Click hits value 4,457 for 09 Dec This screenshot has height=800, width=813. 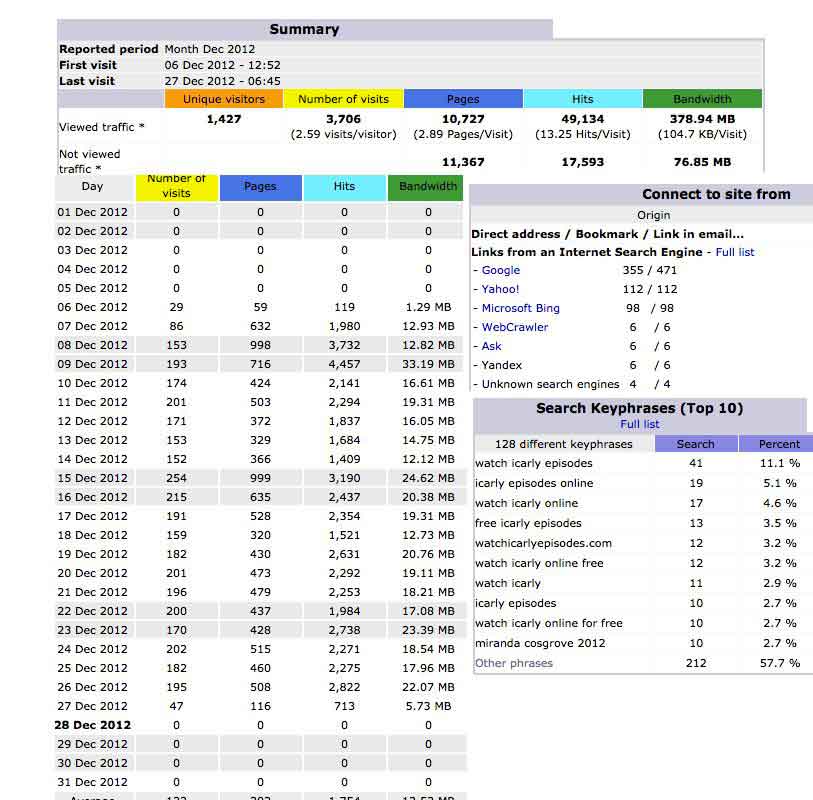coord(344,364)
